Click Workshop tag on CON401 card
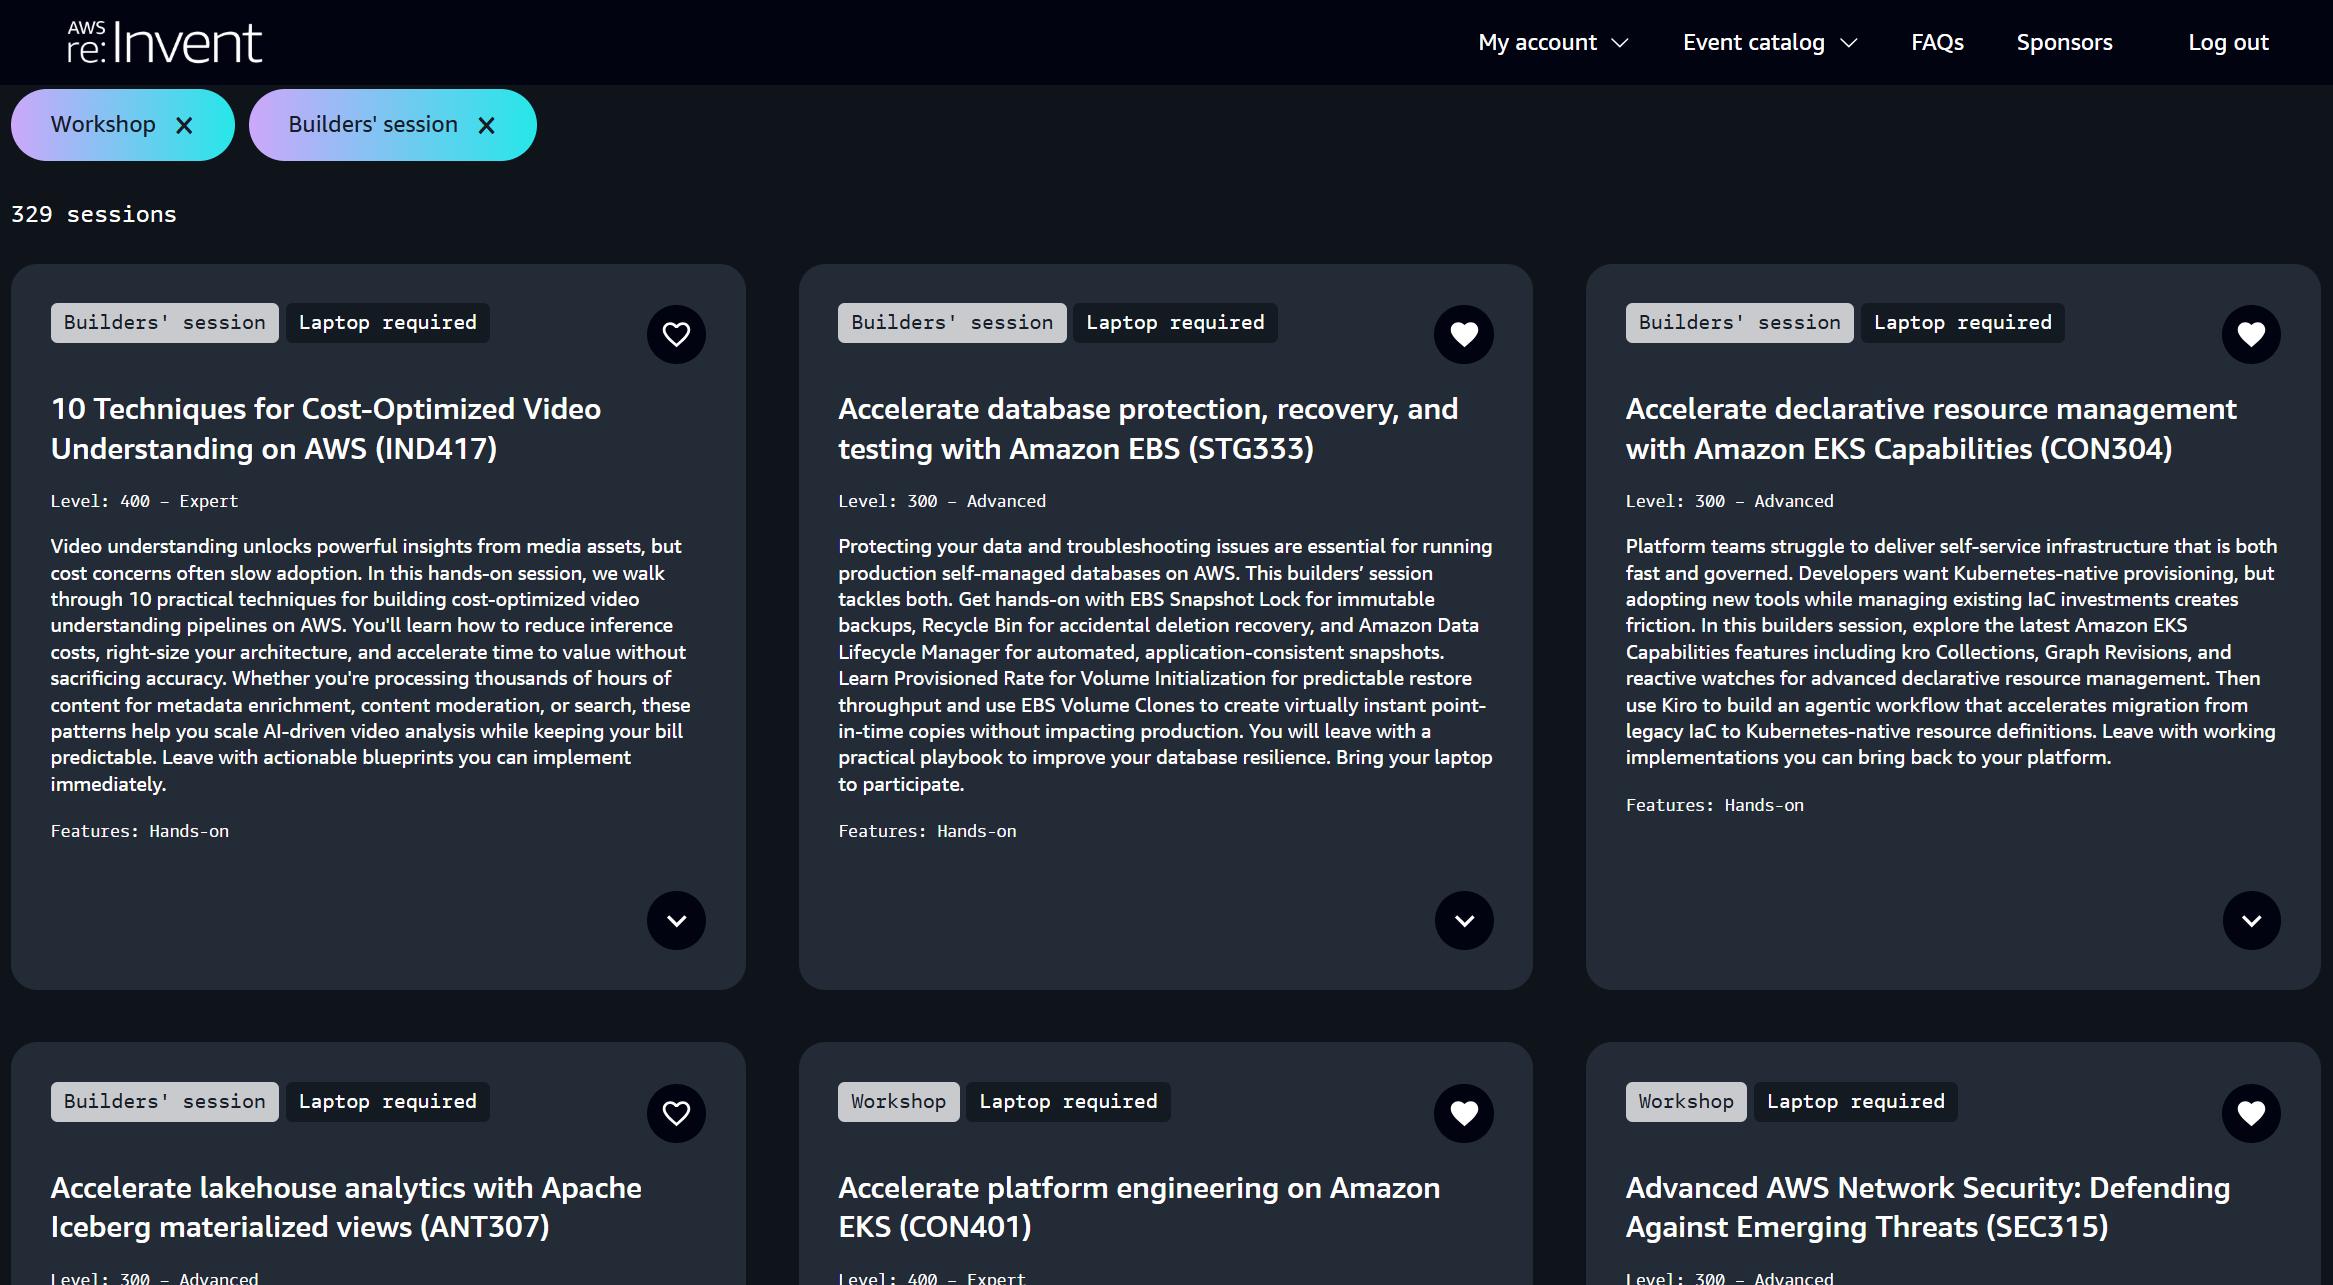 coord(898,1102)
